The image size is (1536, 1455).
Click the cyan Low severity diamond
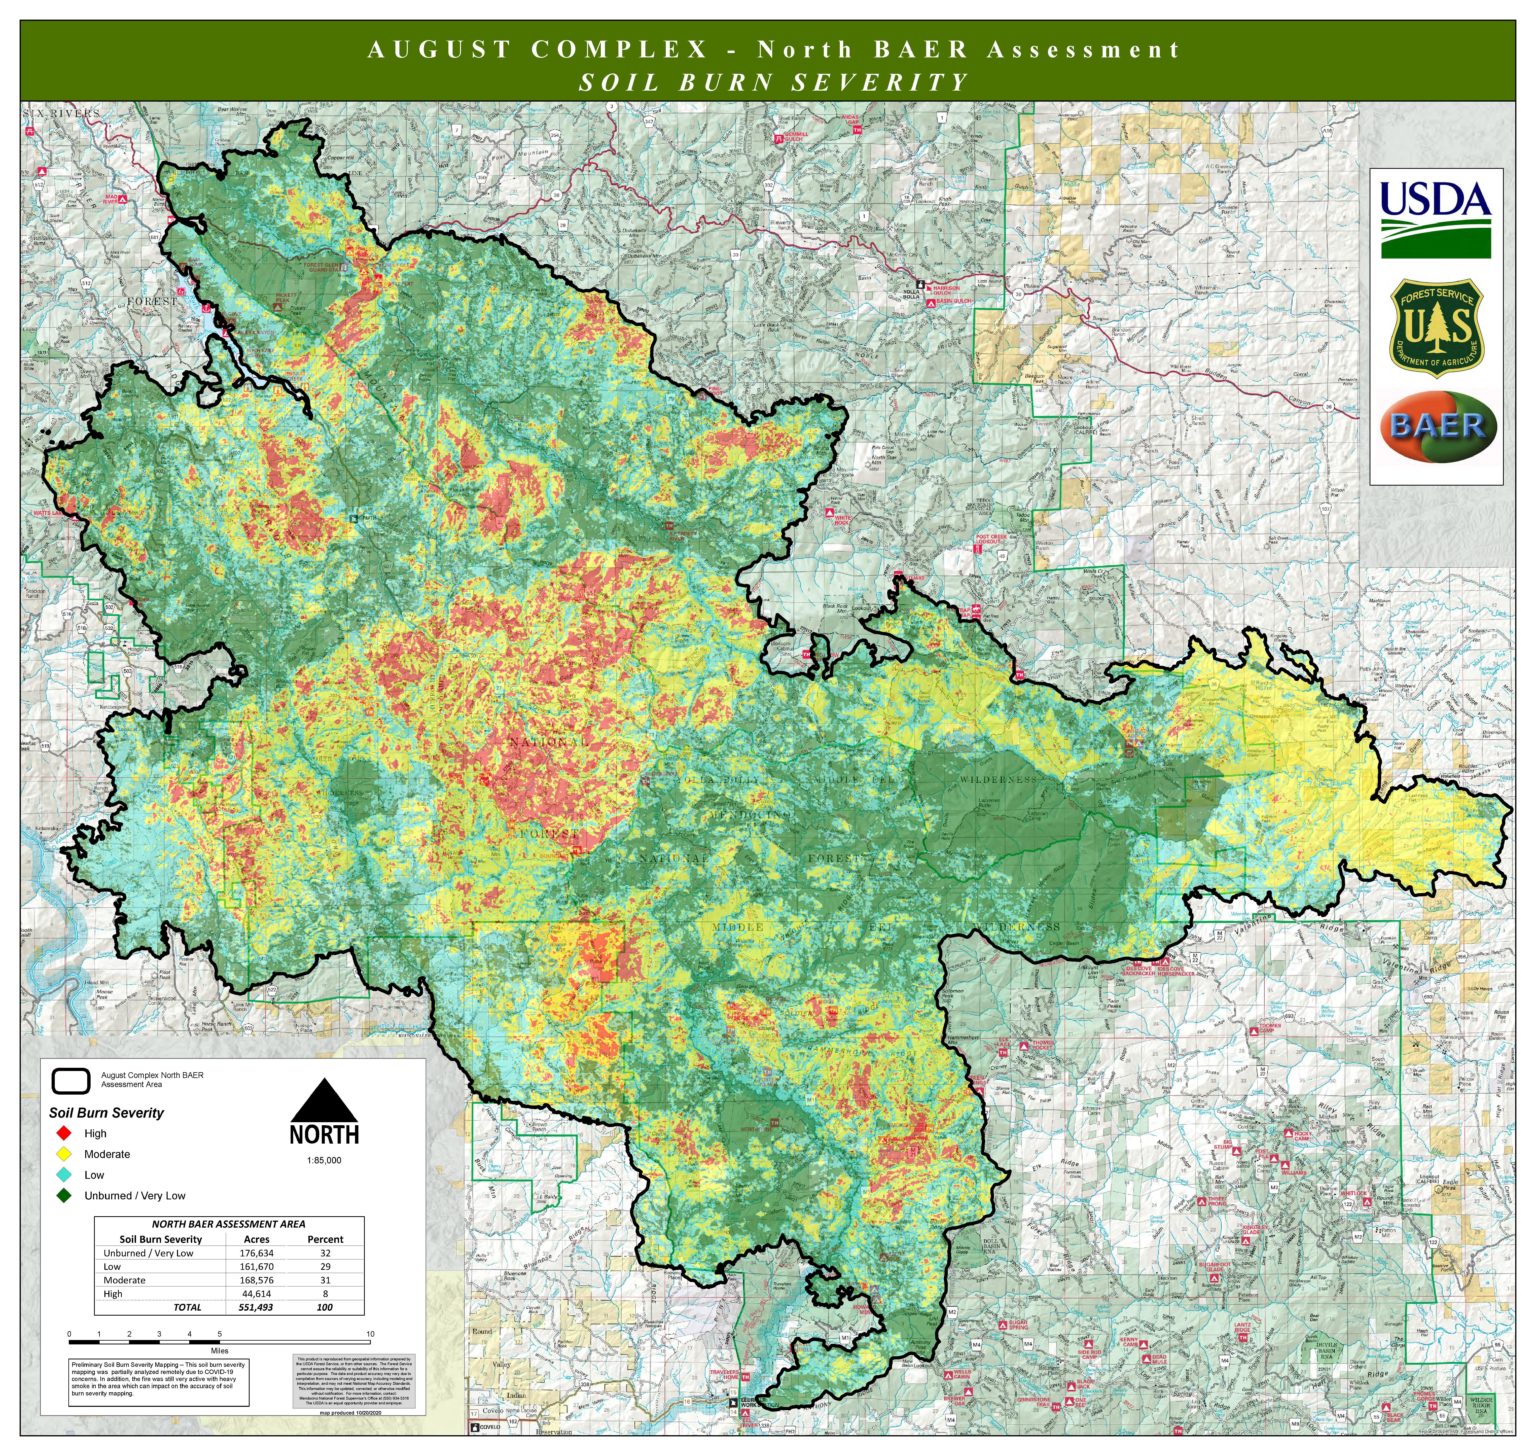[64, 1175]
